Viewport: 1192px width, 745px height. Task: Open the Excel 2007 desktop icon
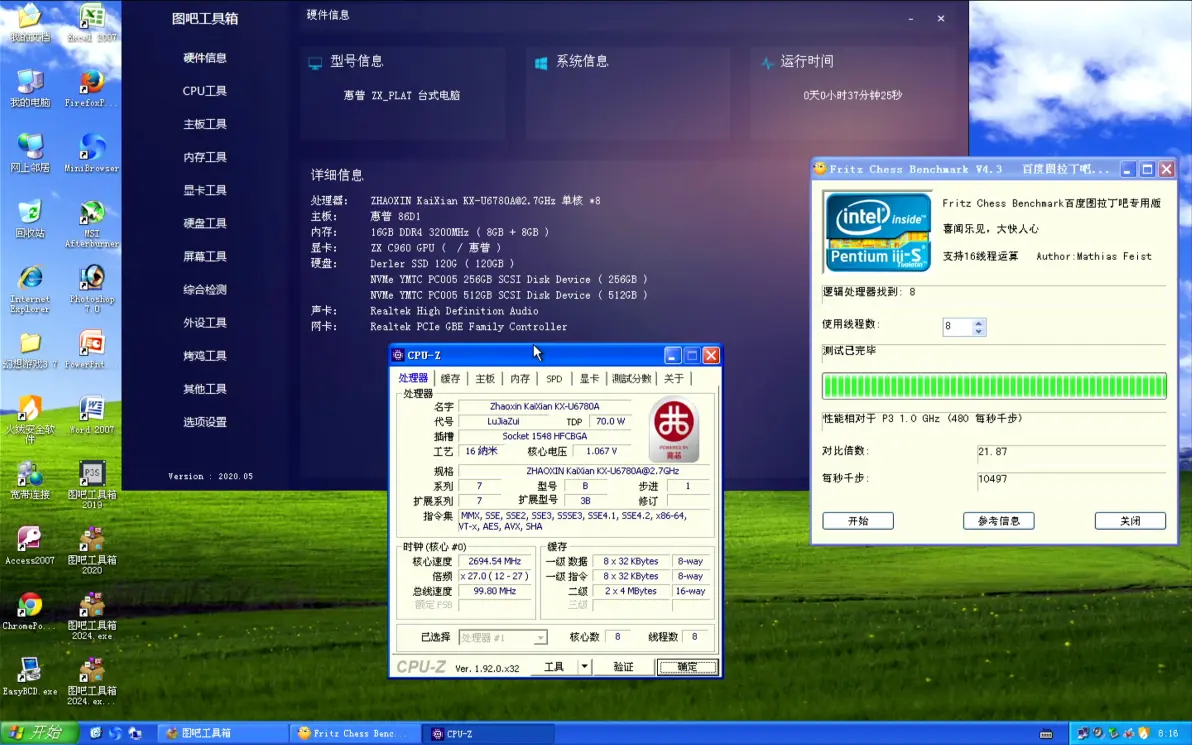(92, 21)
